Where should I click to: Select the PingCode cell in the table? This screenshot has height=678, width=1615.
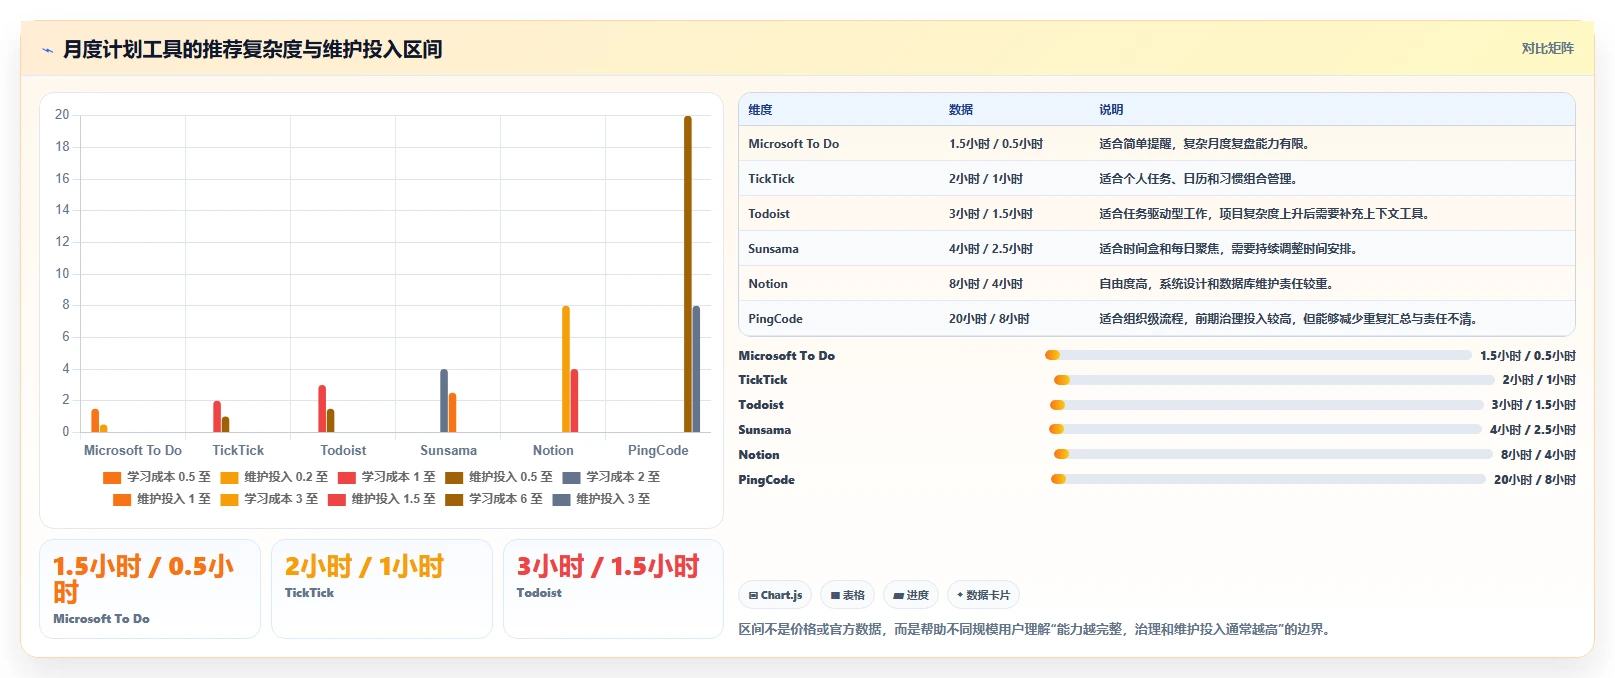775,319
